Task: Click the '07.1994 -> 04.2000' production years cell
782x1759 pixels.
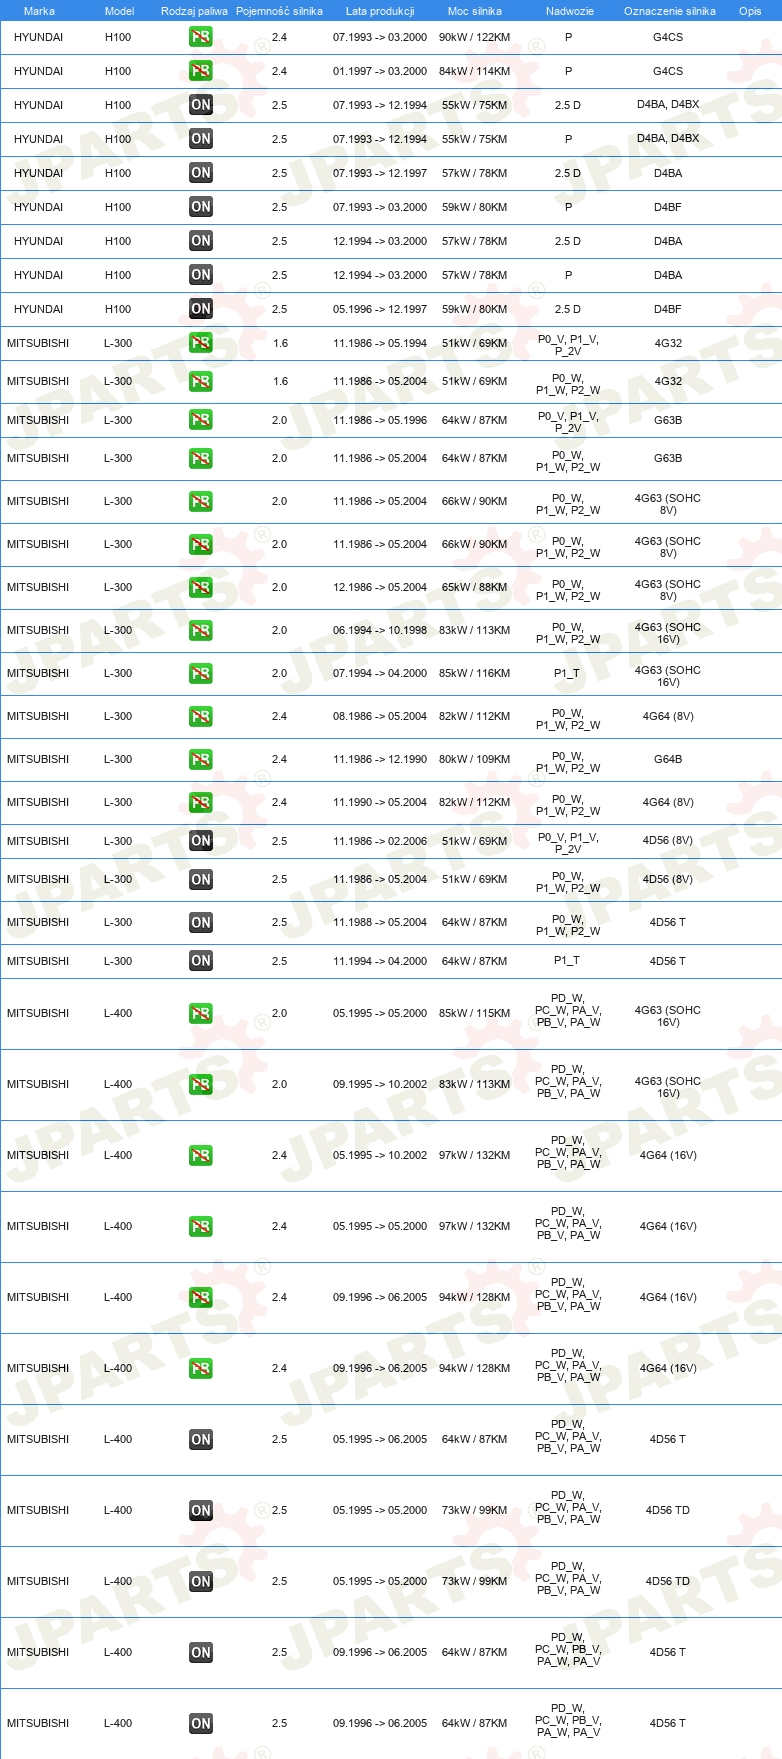Action: (380, 673)
